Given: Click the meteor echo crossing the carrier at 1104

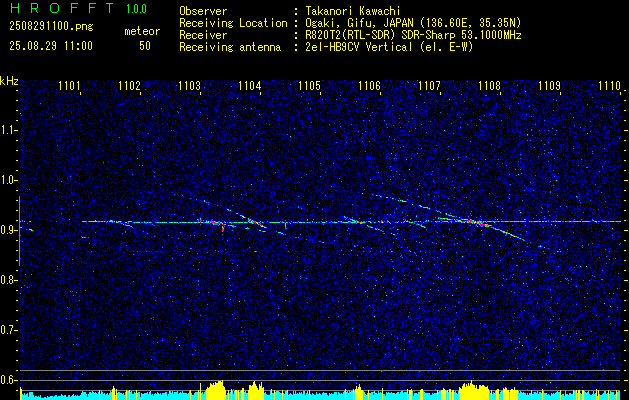Looking at the screenshot, I should click(x=255, y=222).
